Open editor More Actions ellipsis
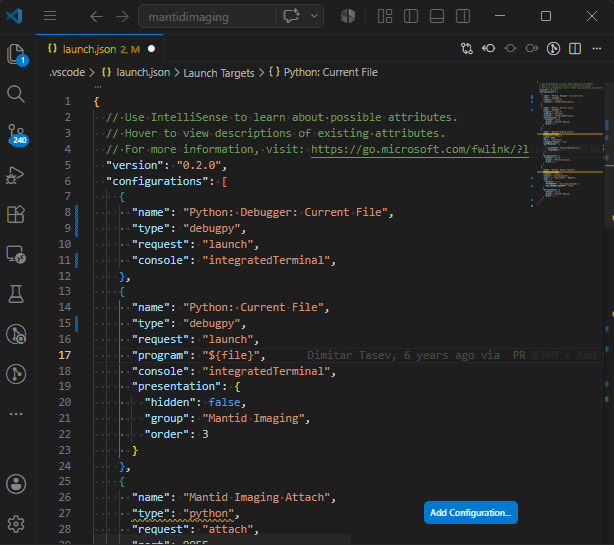The image size is (614, 545). pyautogui.click(x=597, y=49)
